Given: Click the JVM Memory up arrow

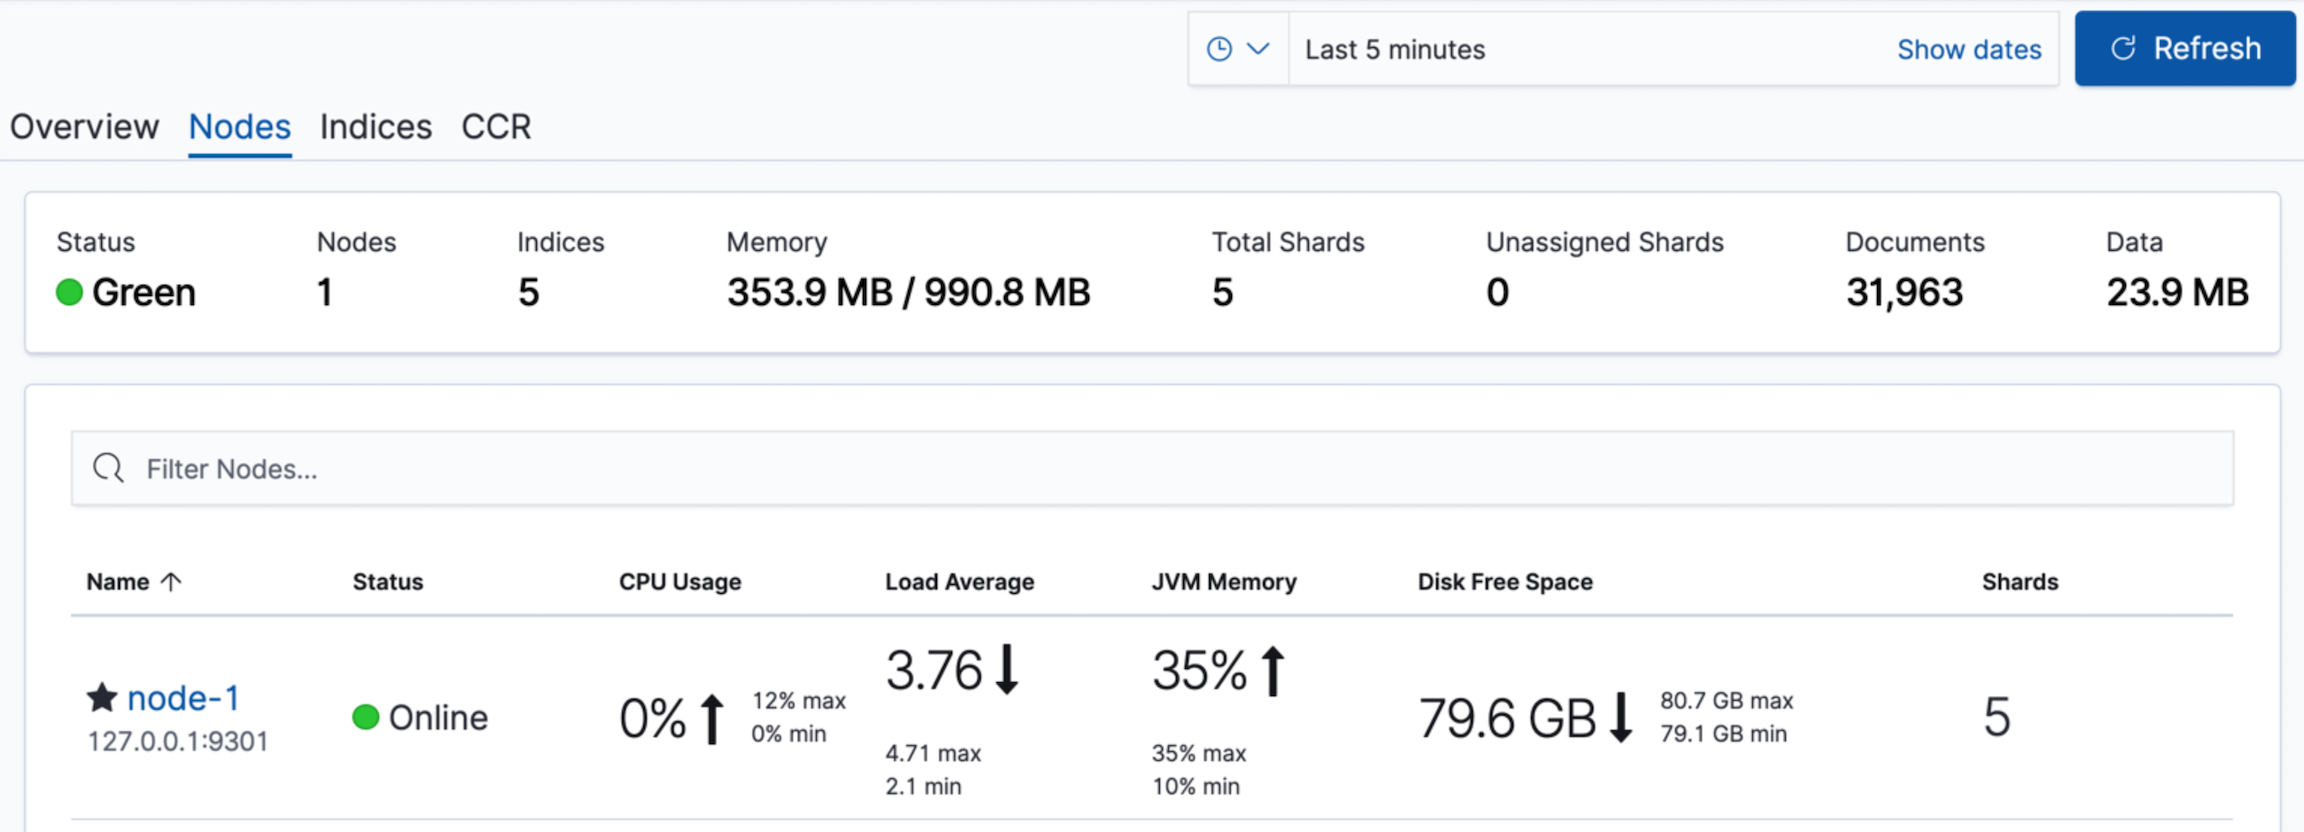Looking at the screenshot, I should (x=1273, y=670).
